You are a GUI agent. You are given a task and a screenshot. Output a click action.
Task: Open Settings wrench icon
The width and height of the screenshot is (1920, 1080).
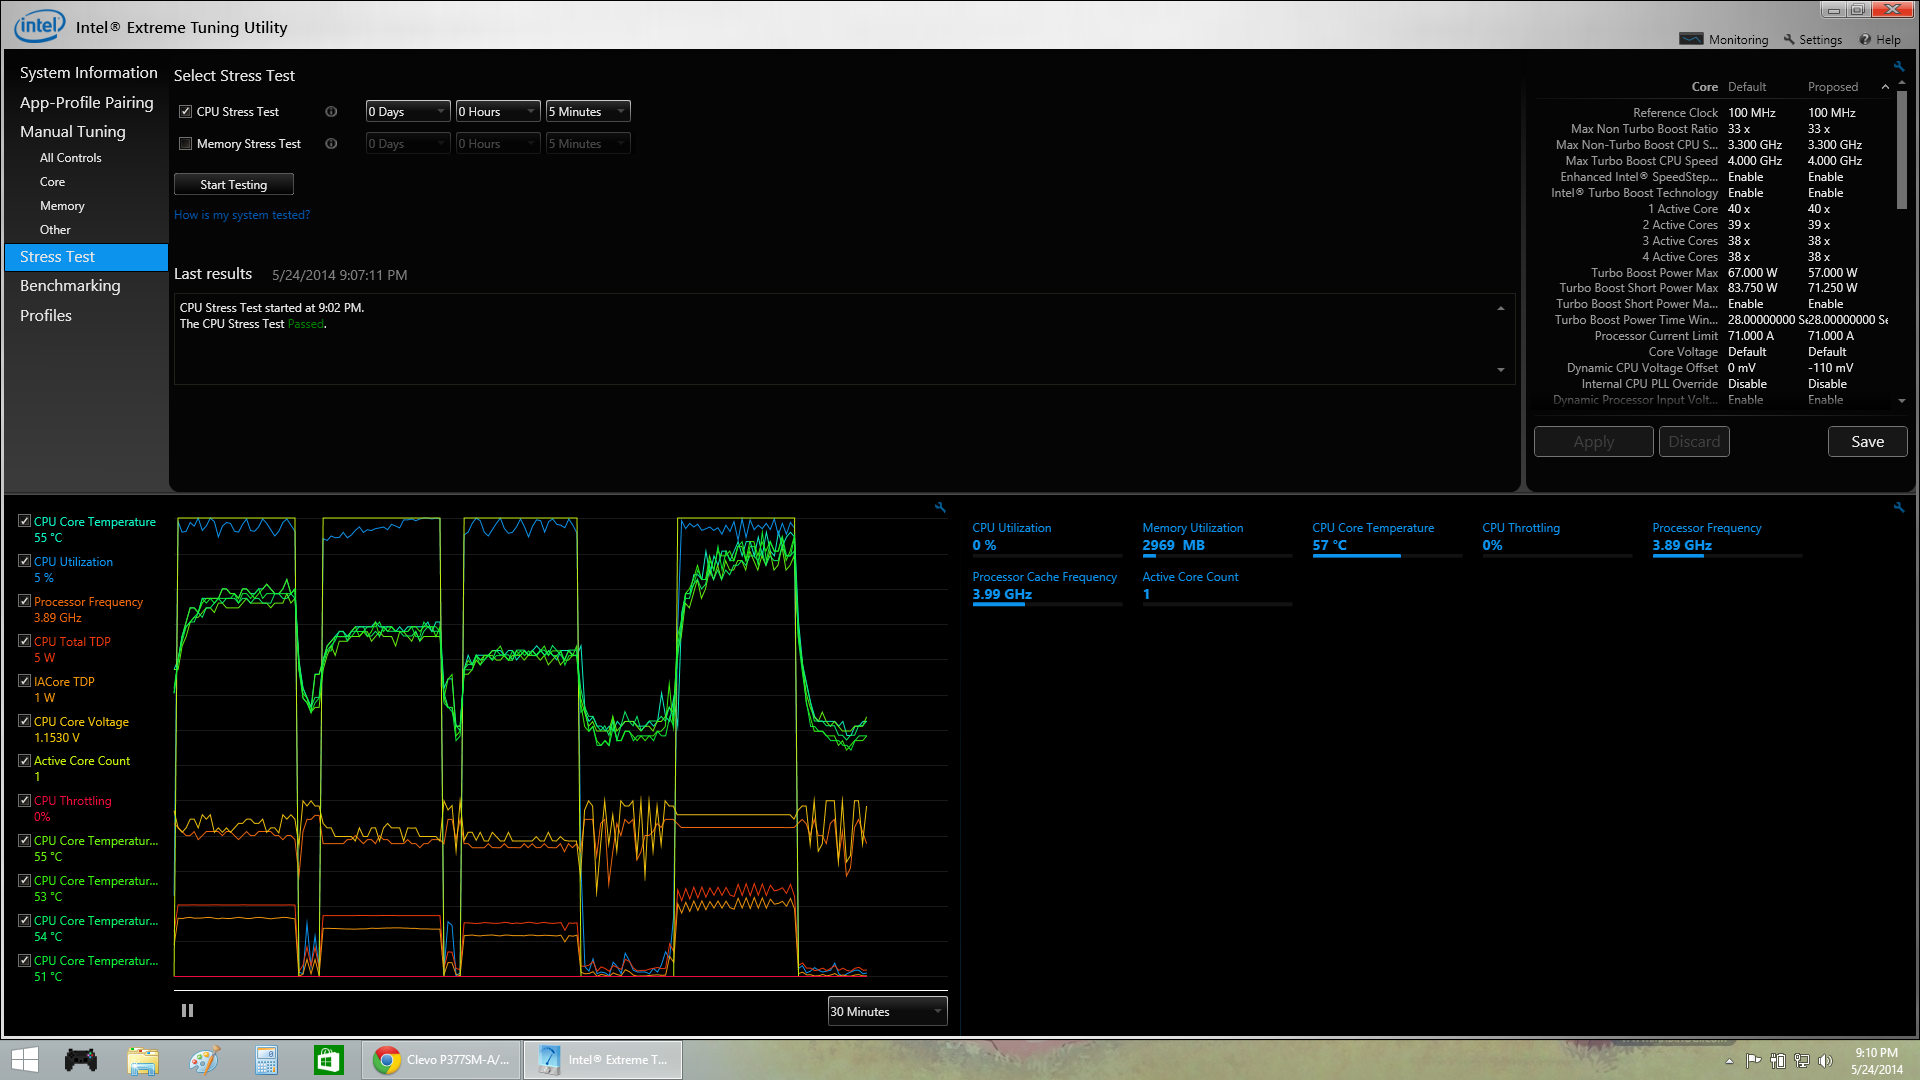pos(1789,40)
